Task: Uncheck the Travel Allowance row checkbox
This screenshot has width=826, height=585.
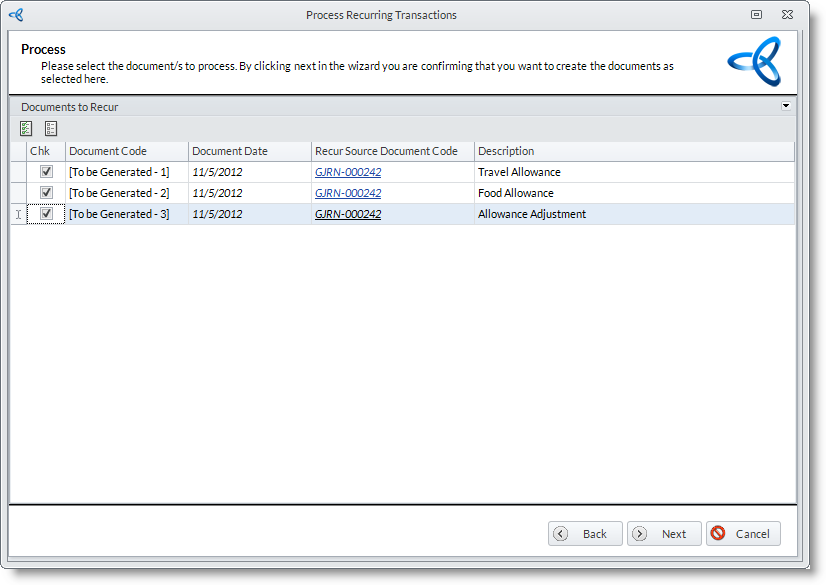Action: [x=46, y=172]
